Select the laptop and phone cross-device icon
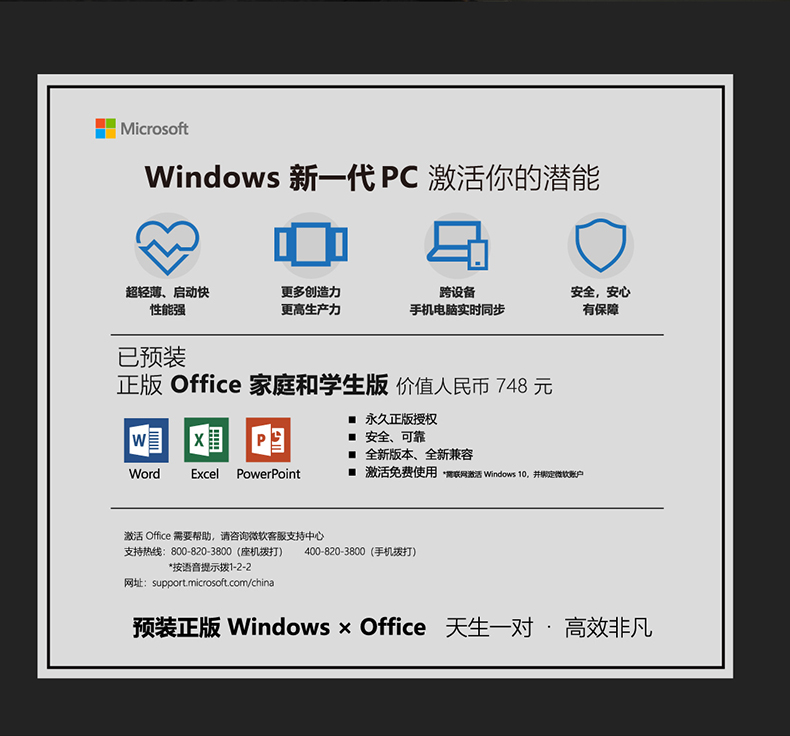790x736 pixels. click(x=457, y=245)
